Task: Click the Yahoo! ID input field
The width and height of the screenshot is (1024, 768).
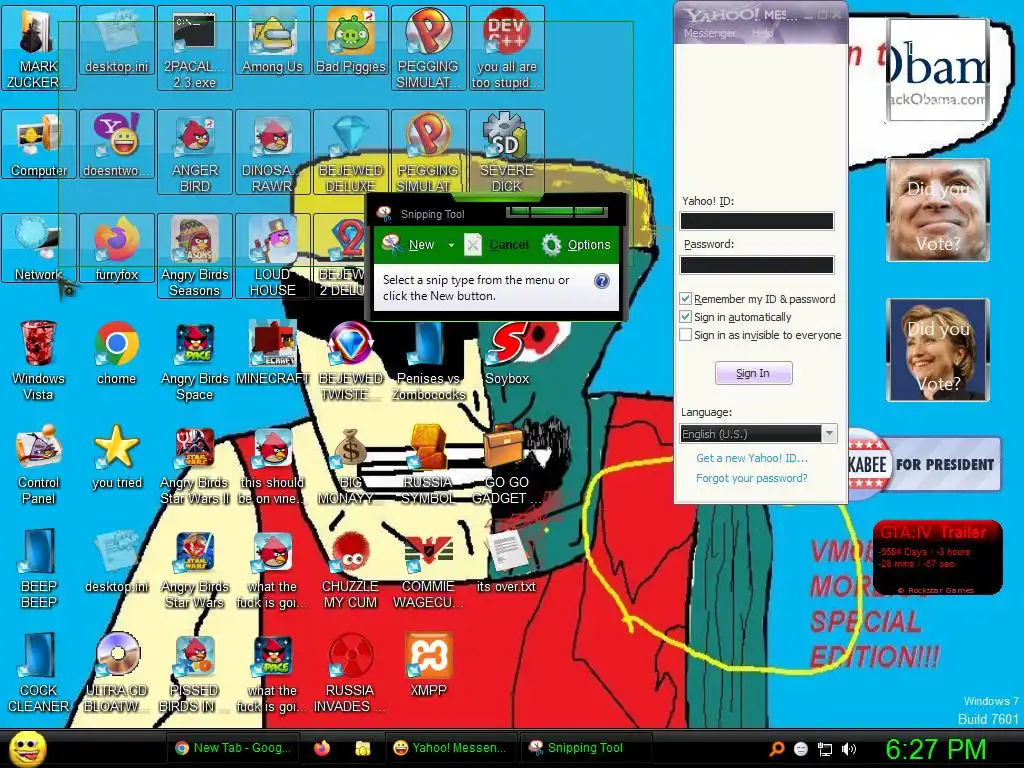Action: point(757,221)
